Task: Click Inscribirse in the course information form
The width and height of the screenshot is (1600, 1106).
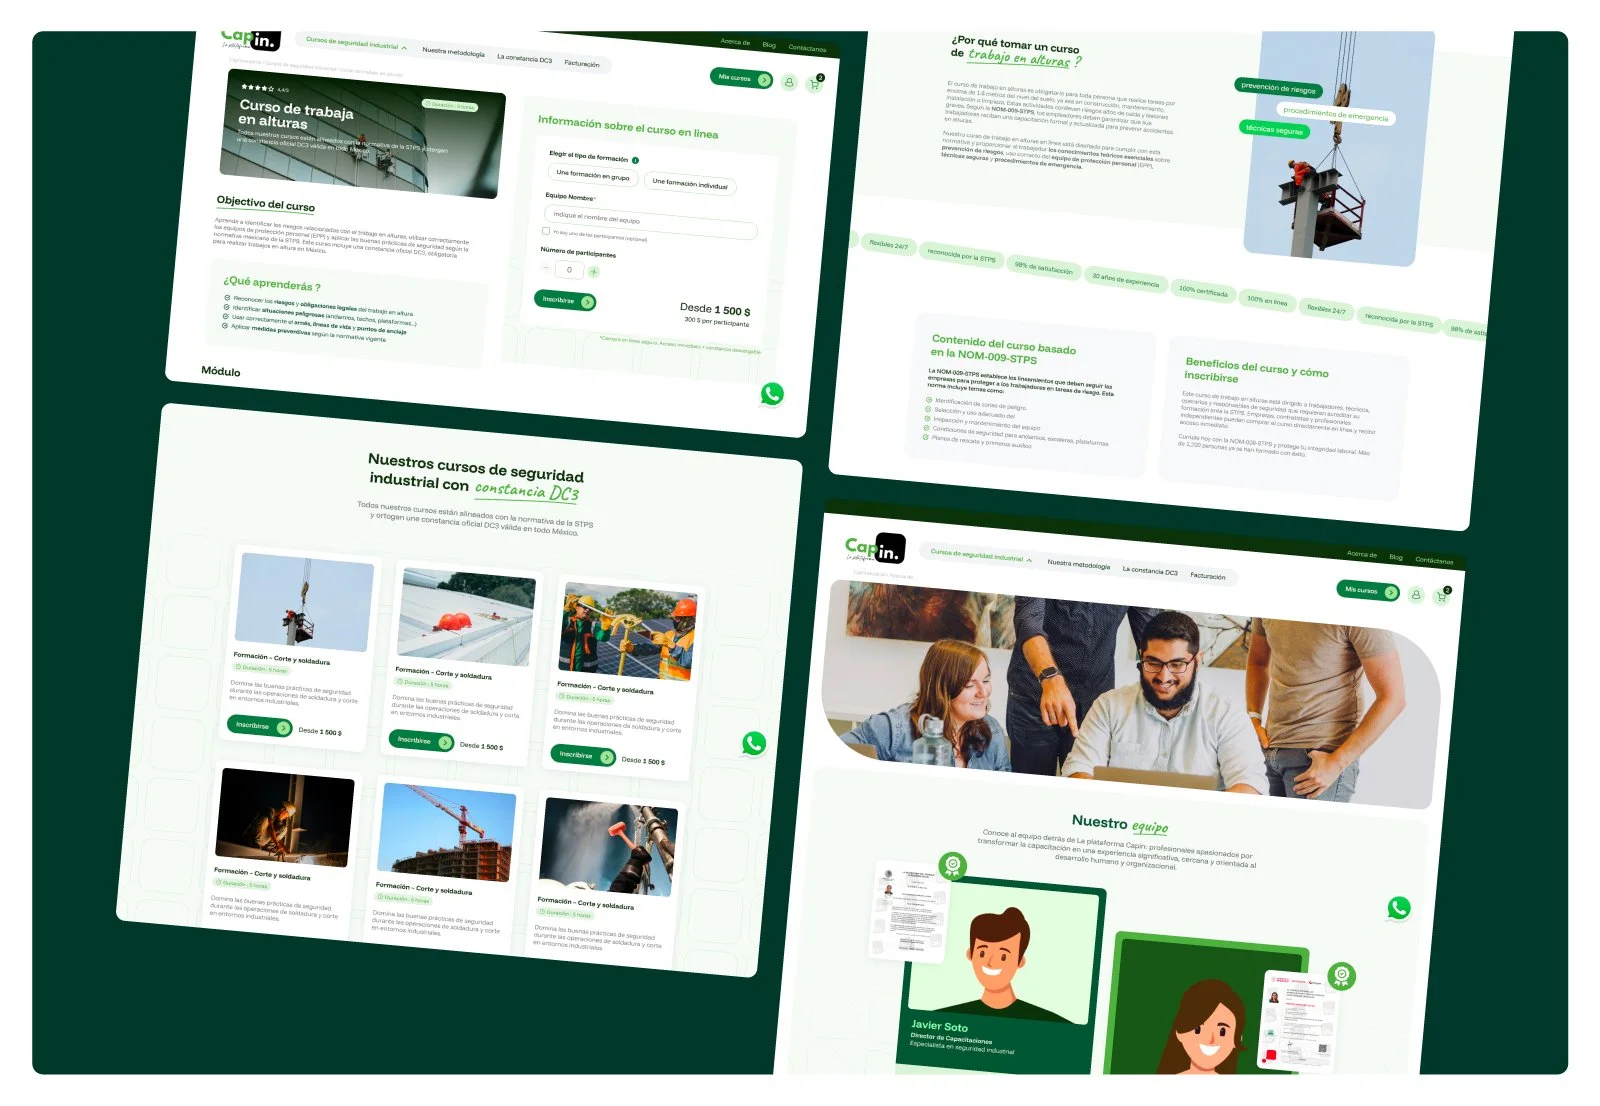Action: (x=565, y=300)
